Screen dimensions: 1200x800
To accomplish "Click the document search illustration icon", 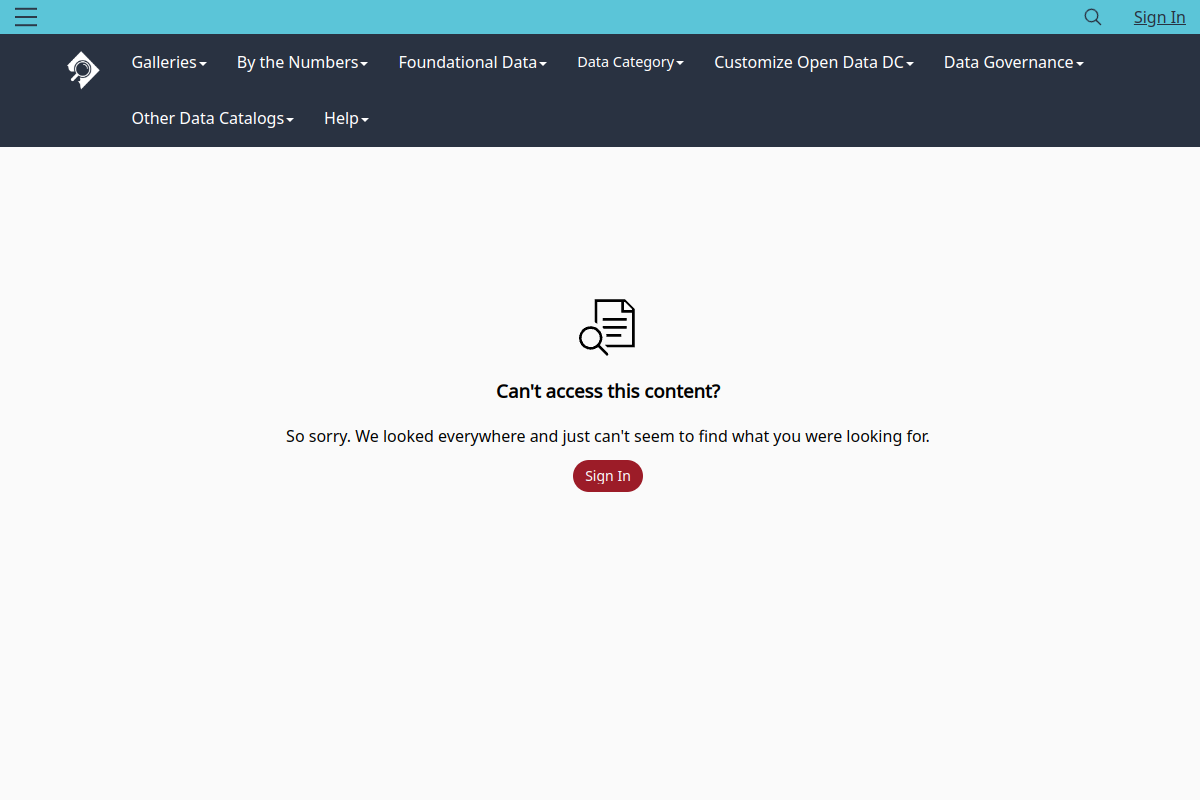I will pos(607,327).
